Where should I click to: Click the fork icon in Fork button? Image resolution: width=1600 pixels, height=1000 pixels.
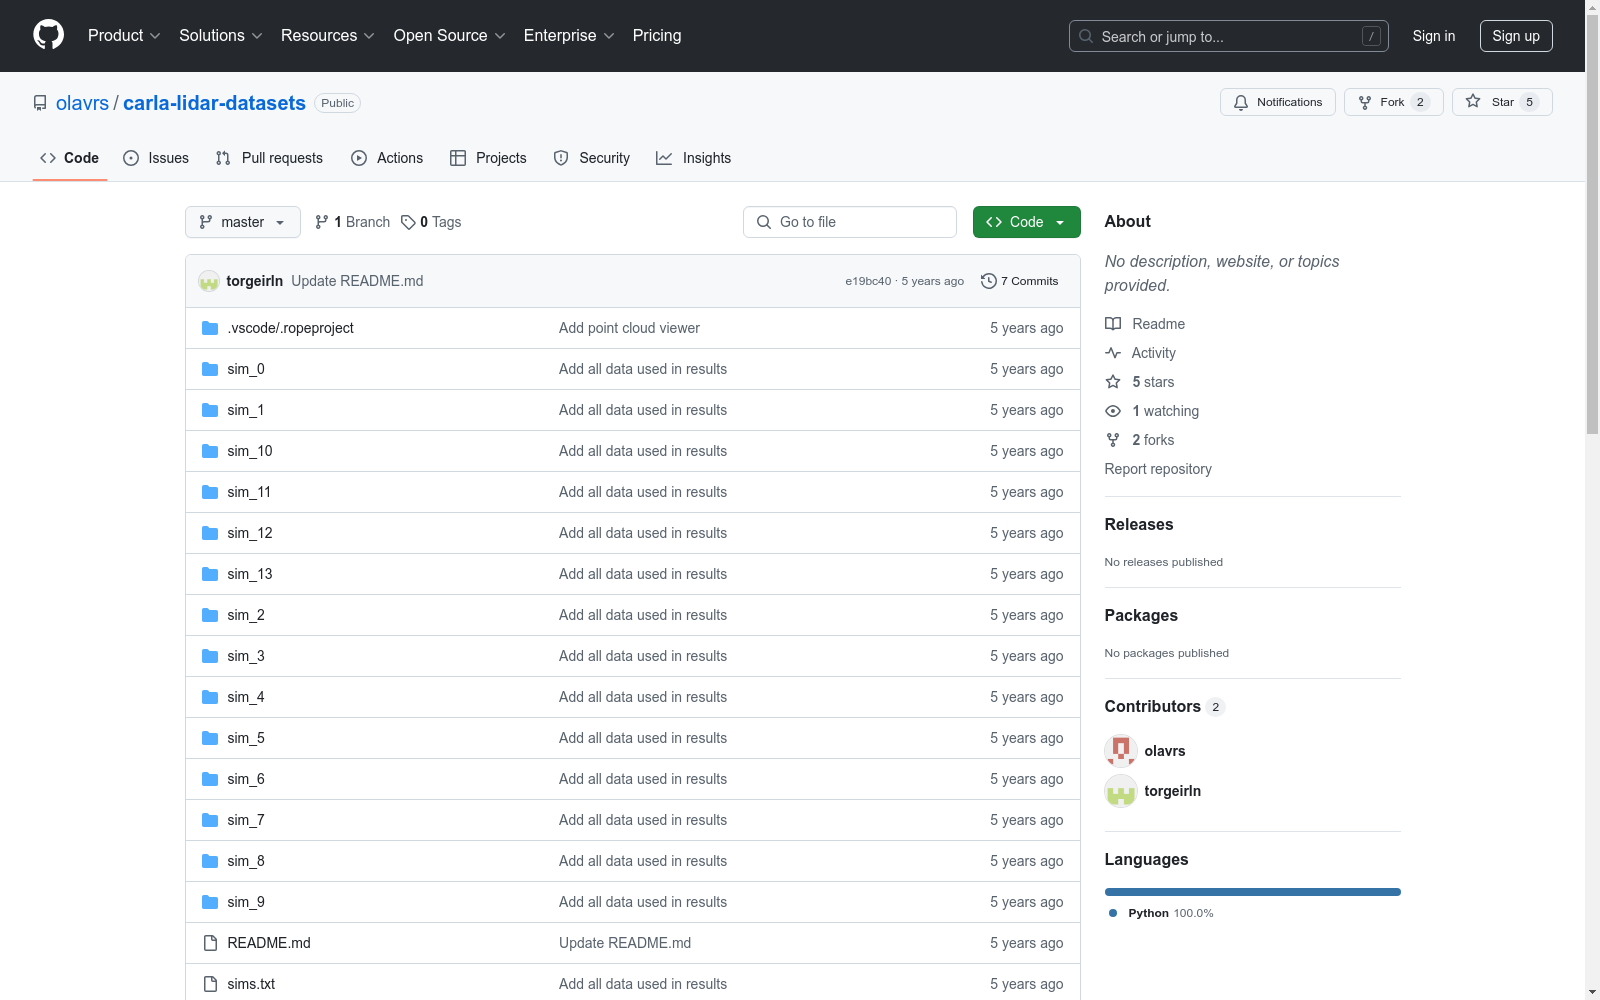point(1365,102)
